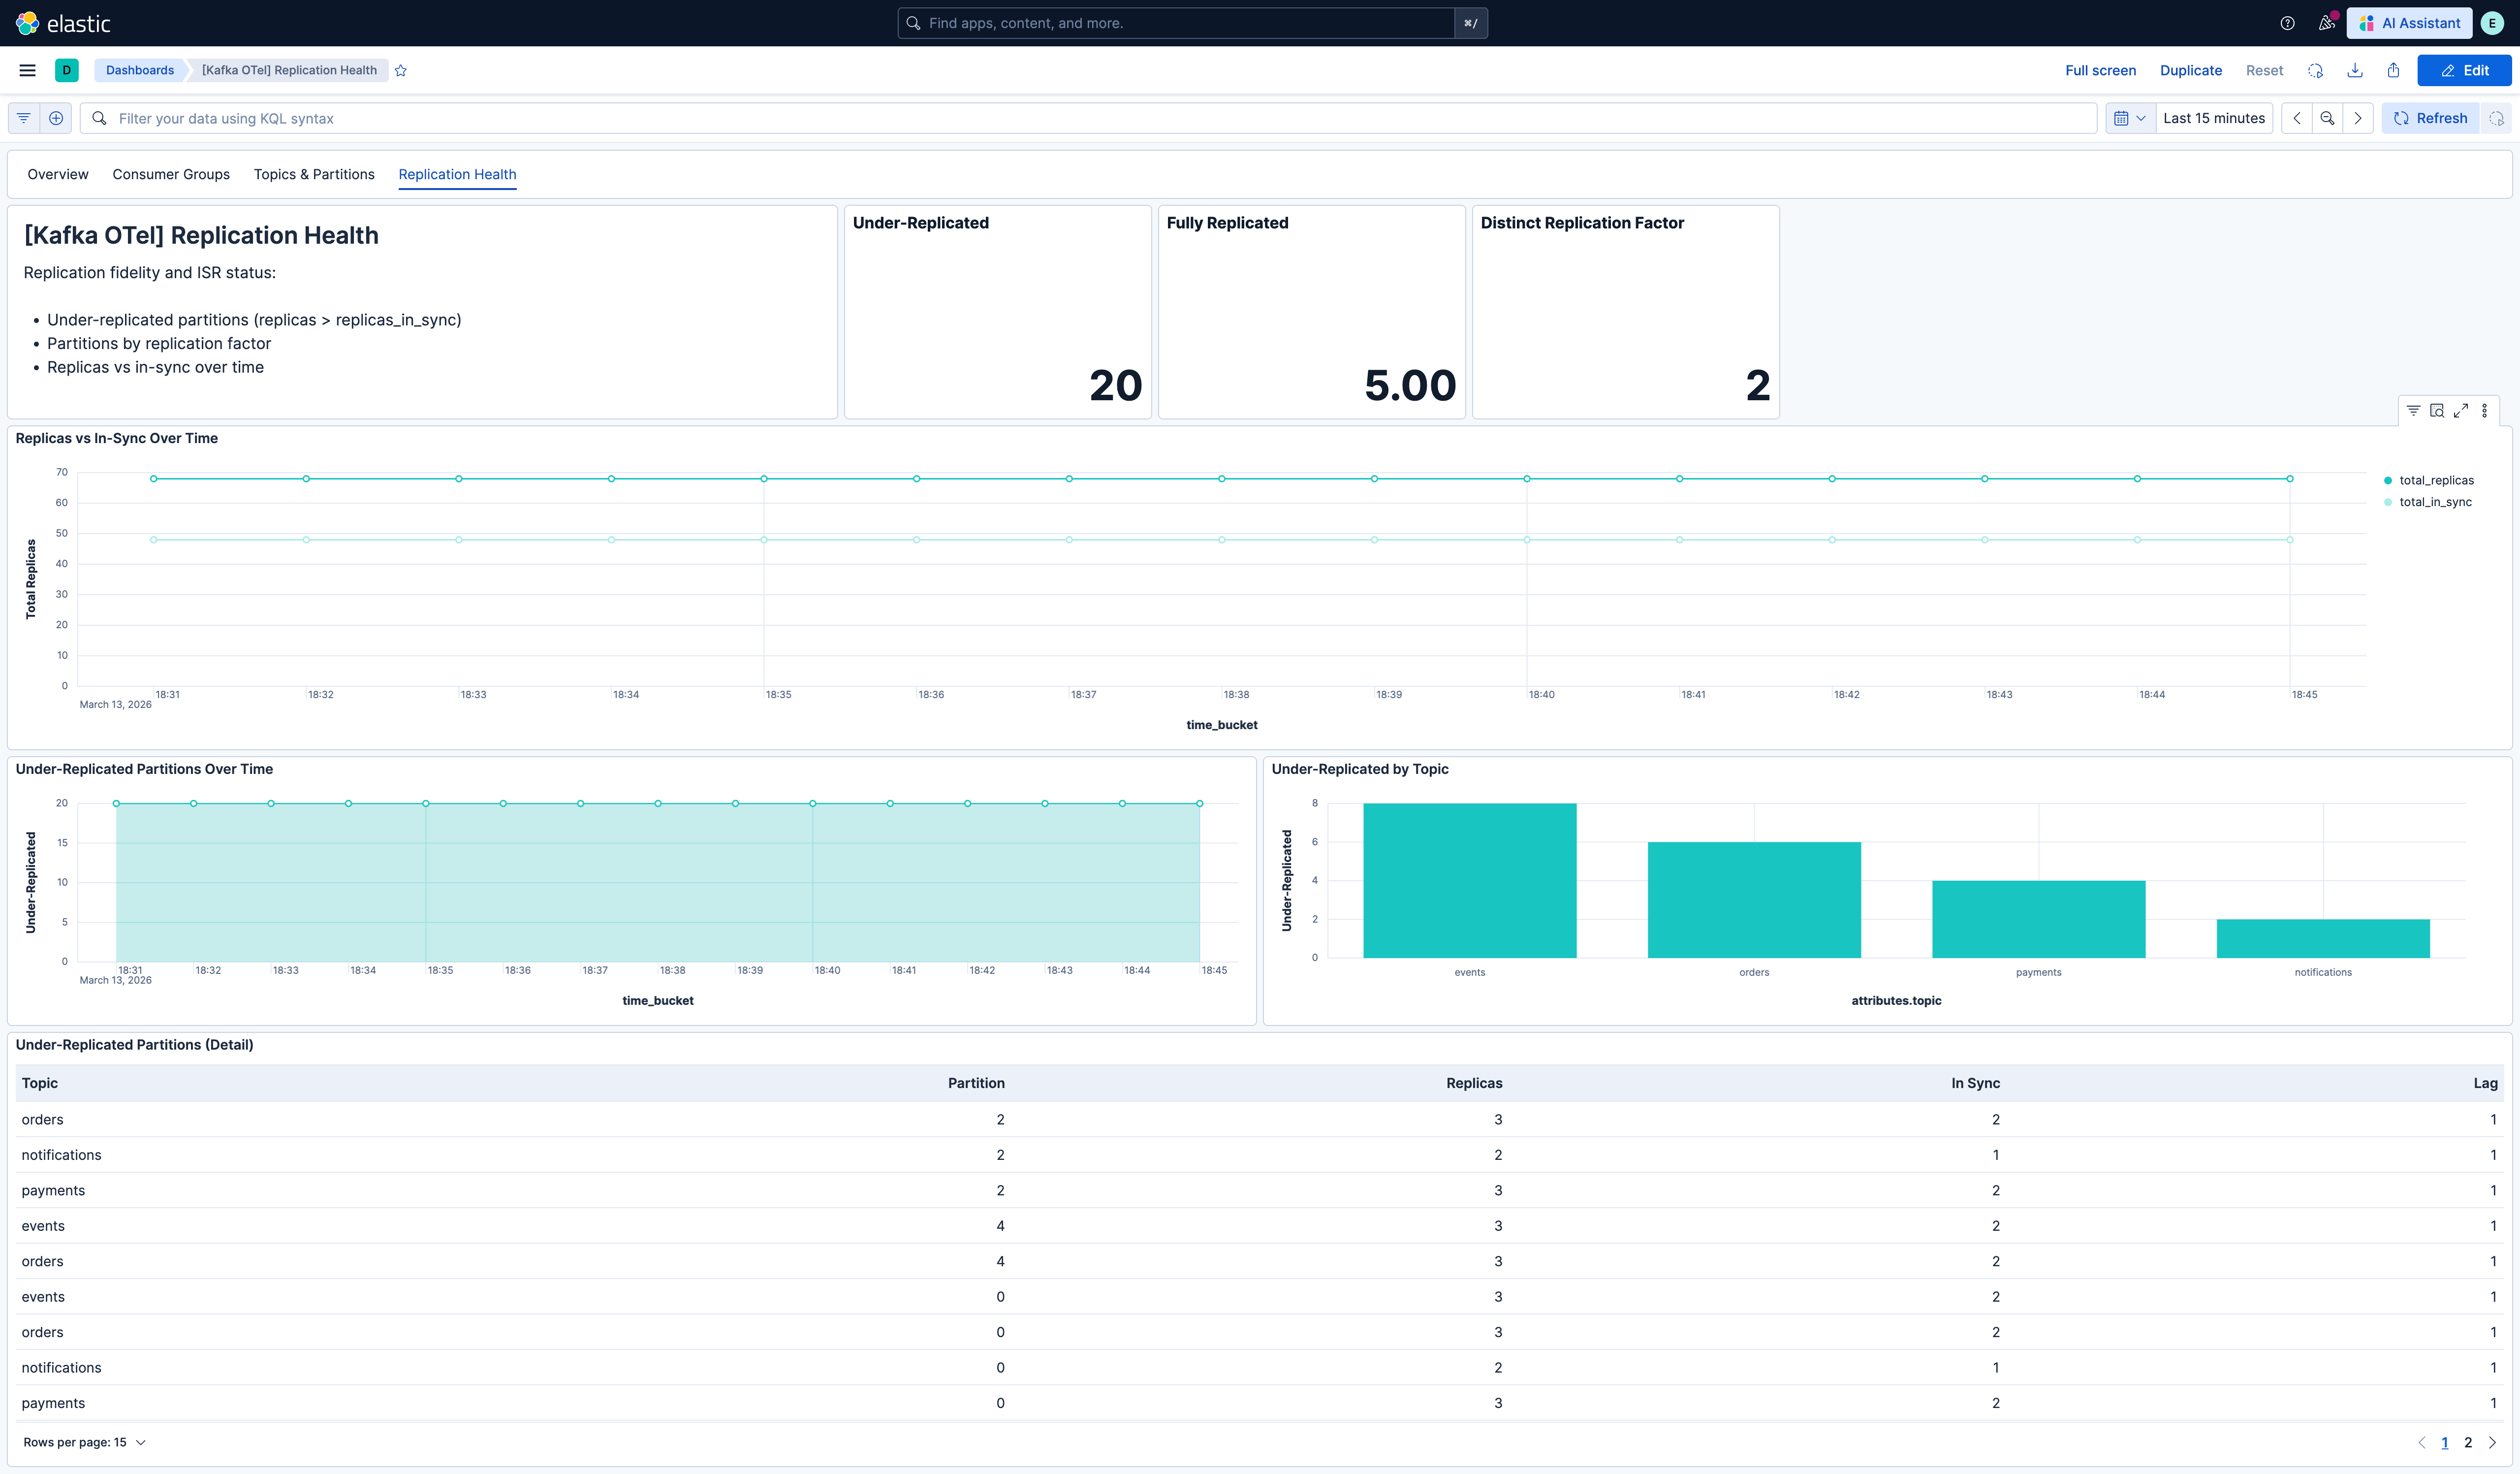Viewport: 2520px width, 1474px height.
Task: Open the Rows per page dropdown
Action: [x=85, y=1442]
